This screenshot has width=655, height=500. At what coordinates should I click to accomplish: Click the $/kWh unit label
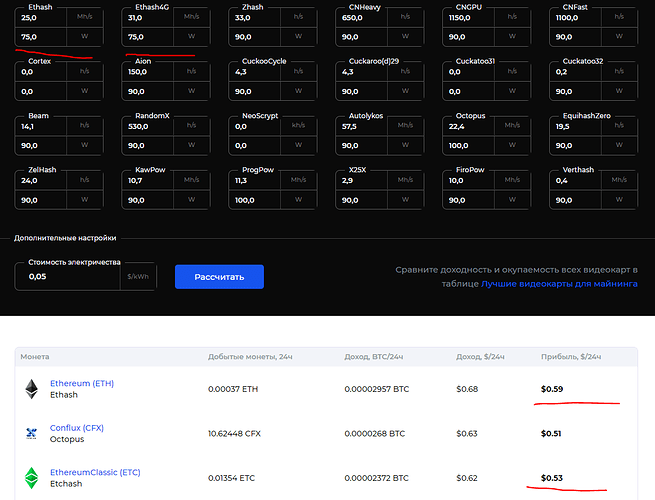click(138, 277)
